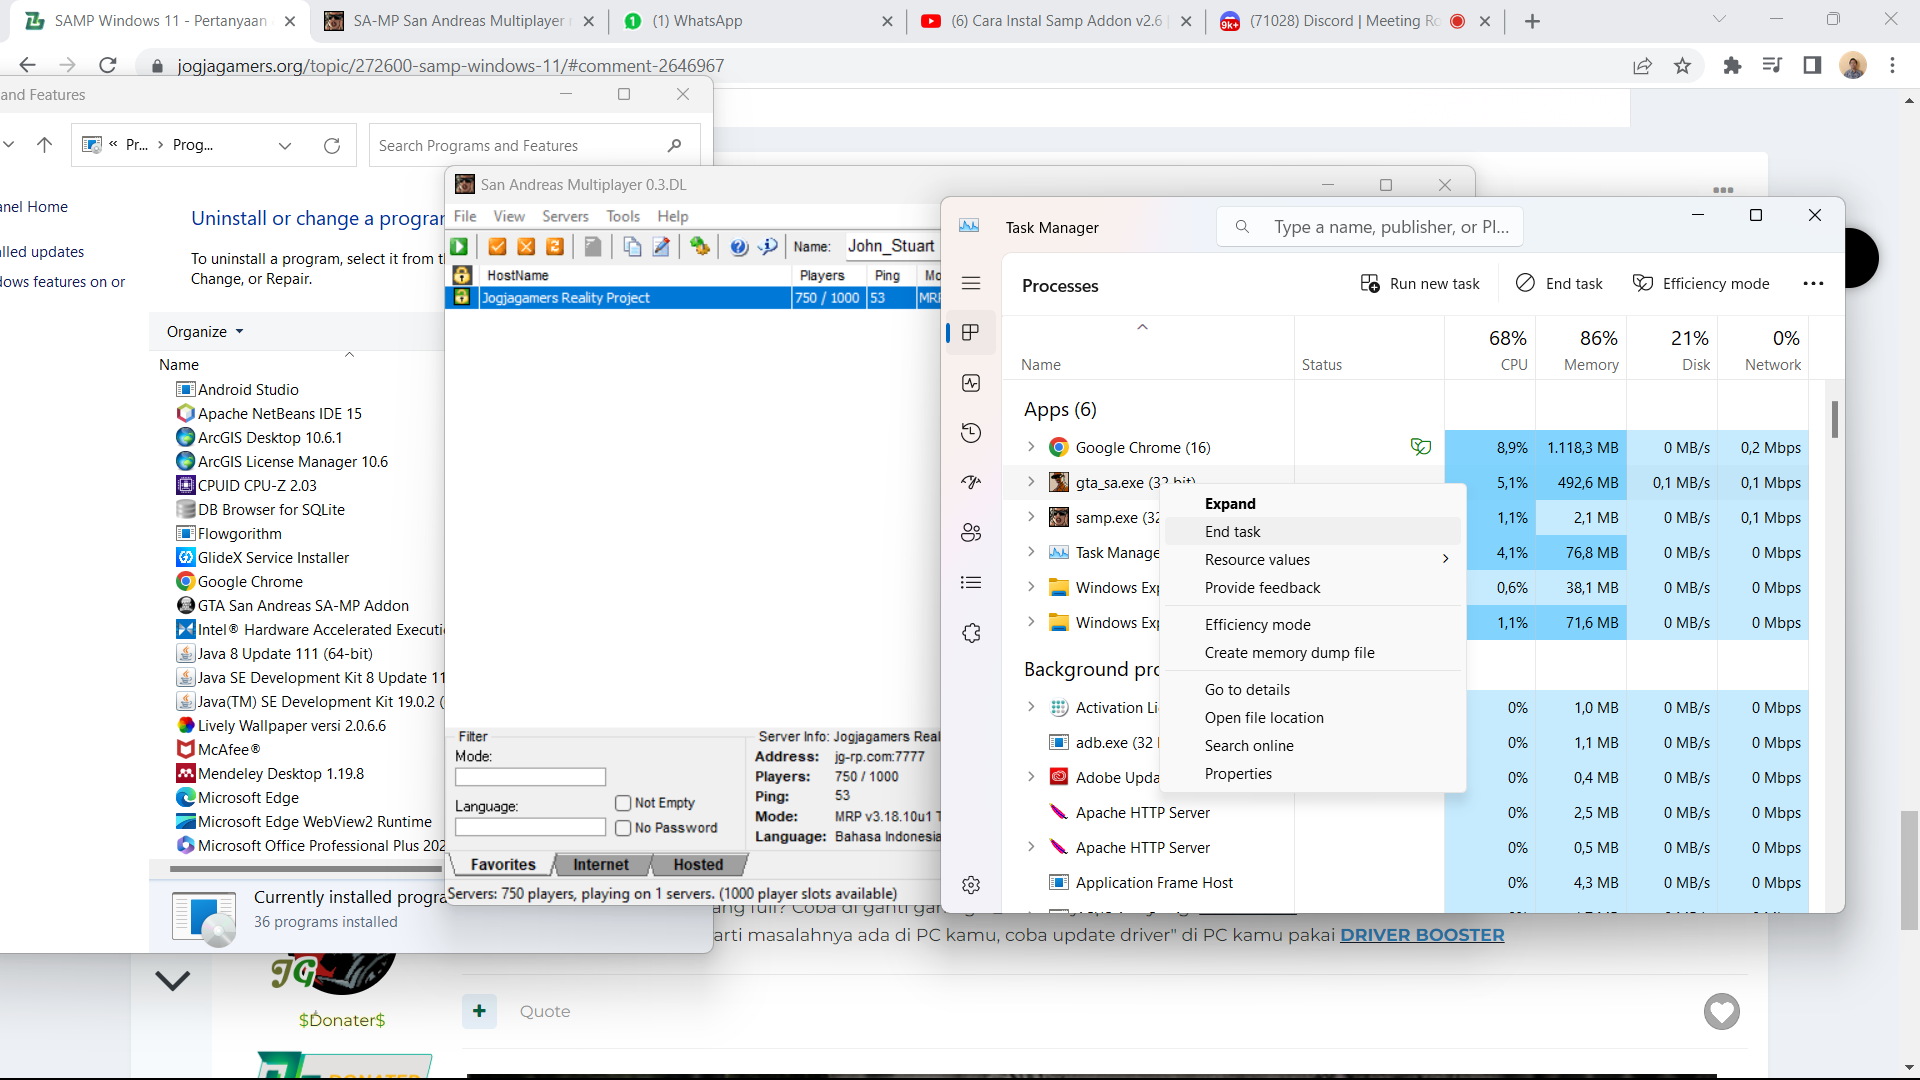Viewport: 1920px width, 1080px height.
Task: Tick the No Password filter checkbox
Action: tap(623, 828)
